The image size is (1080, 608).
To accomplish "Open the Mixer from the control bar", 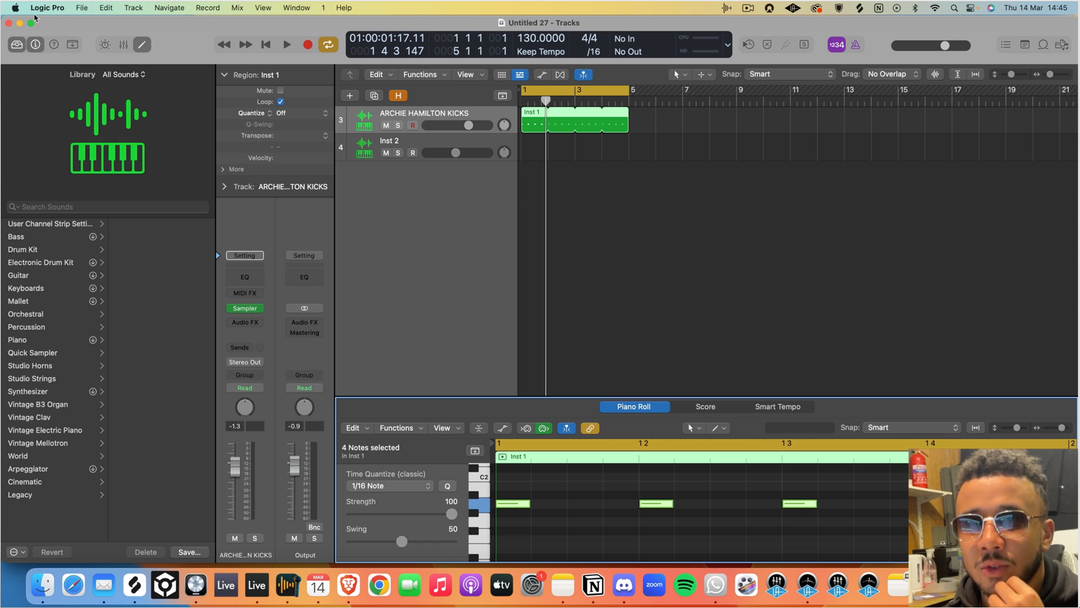I will coord(123,45).
